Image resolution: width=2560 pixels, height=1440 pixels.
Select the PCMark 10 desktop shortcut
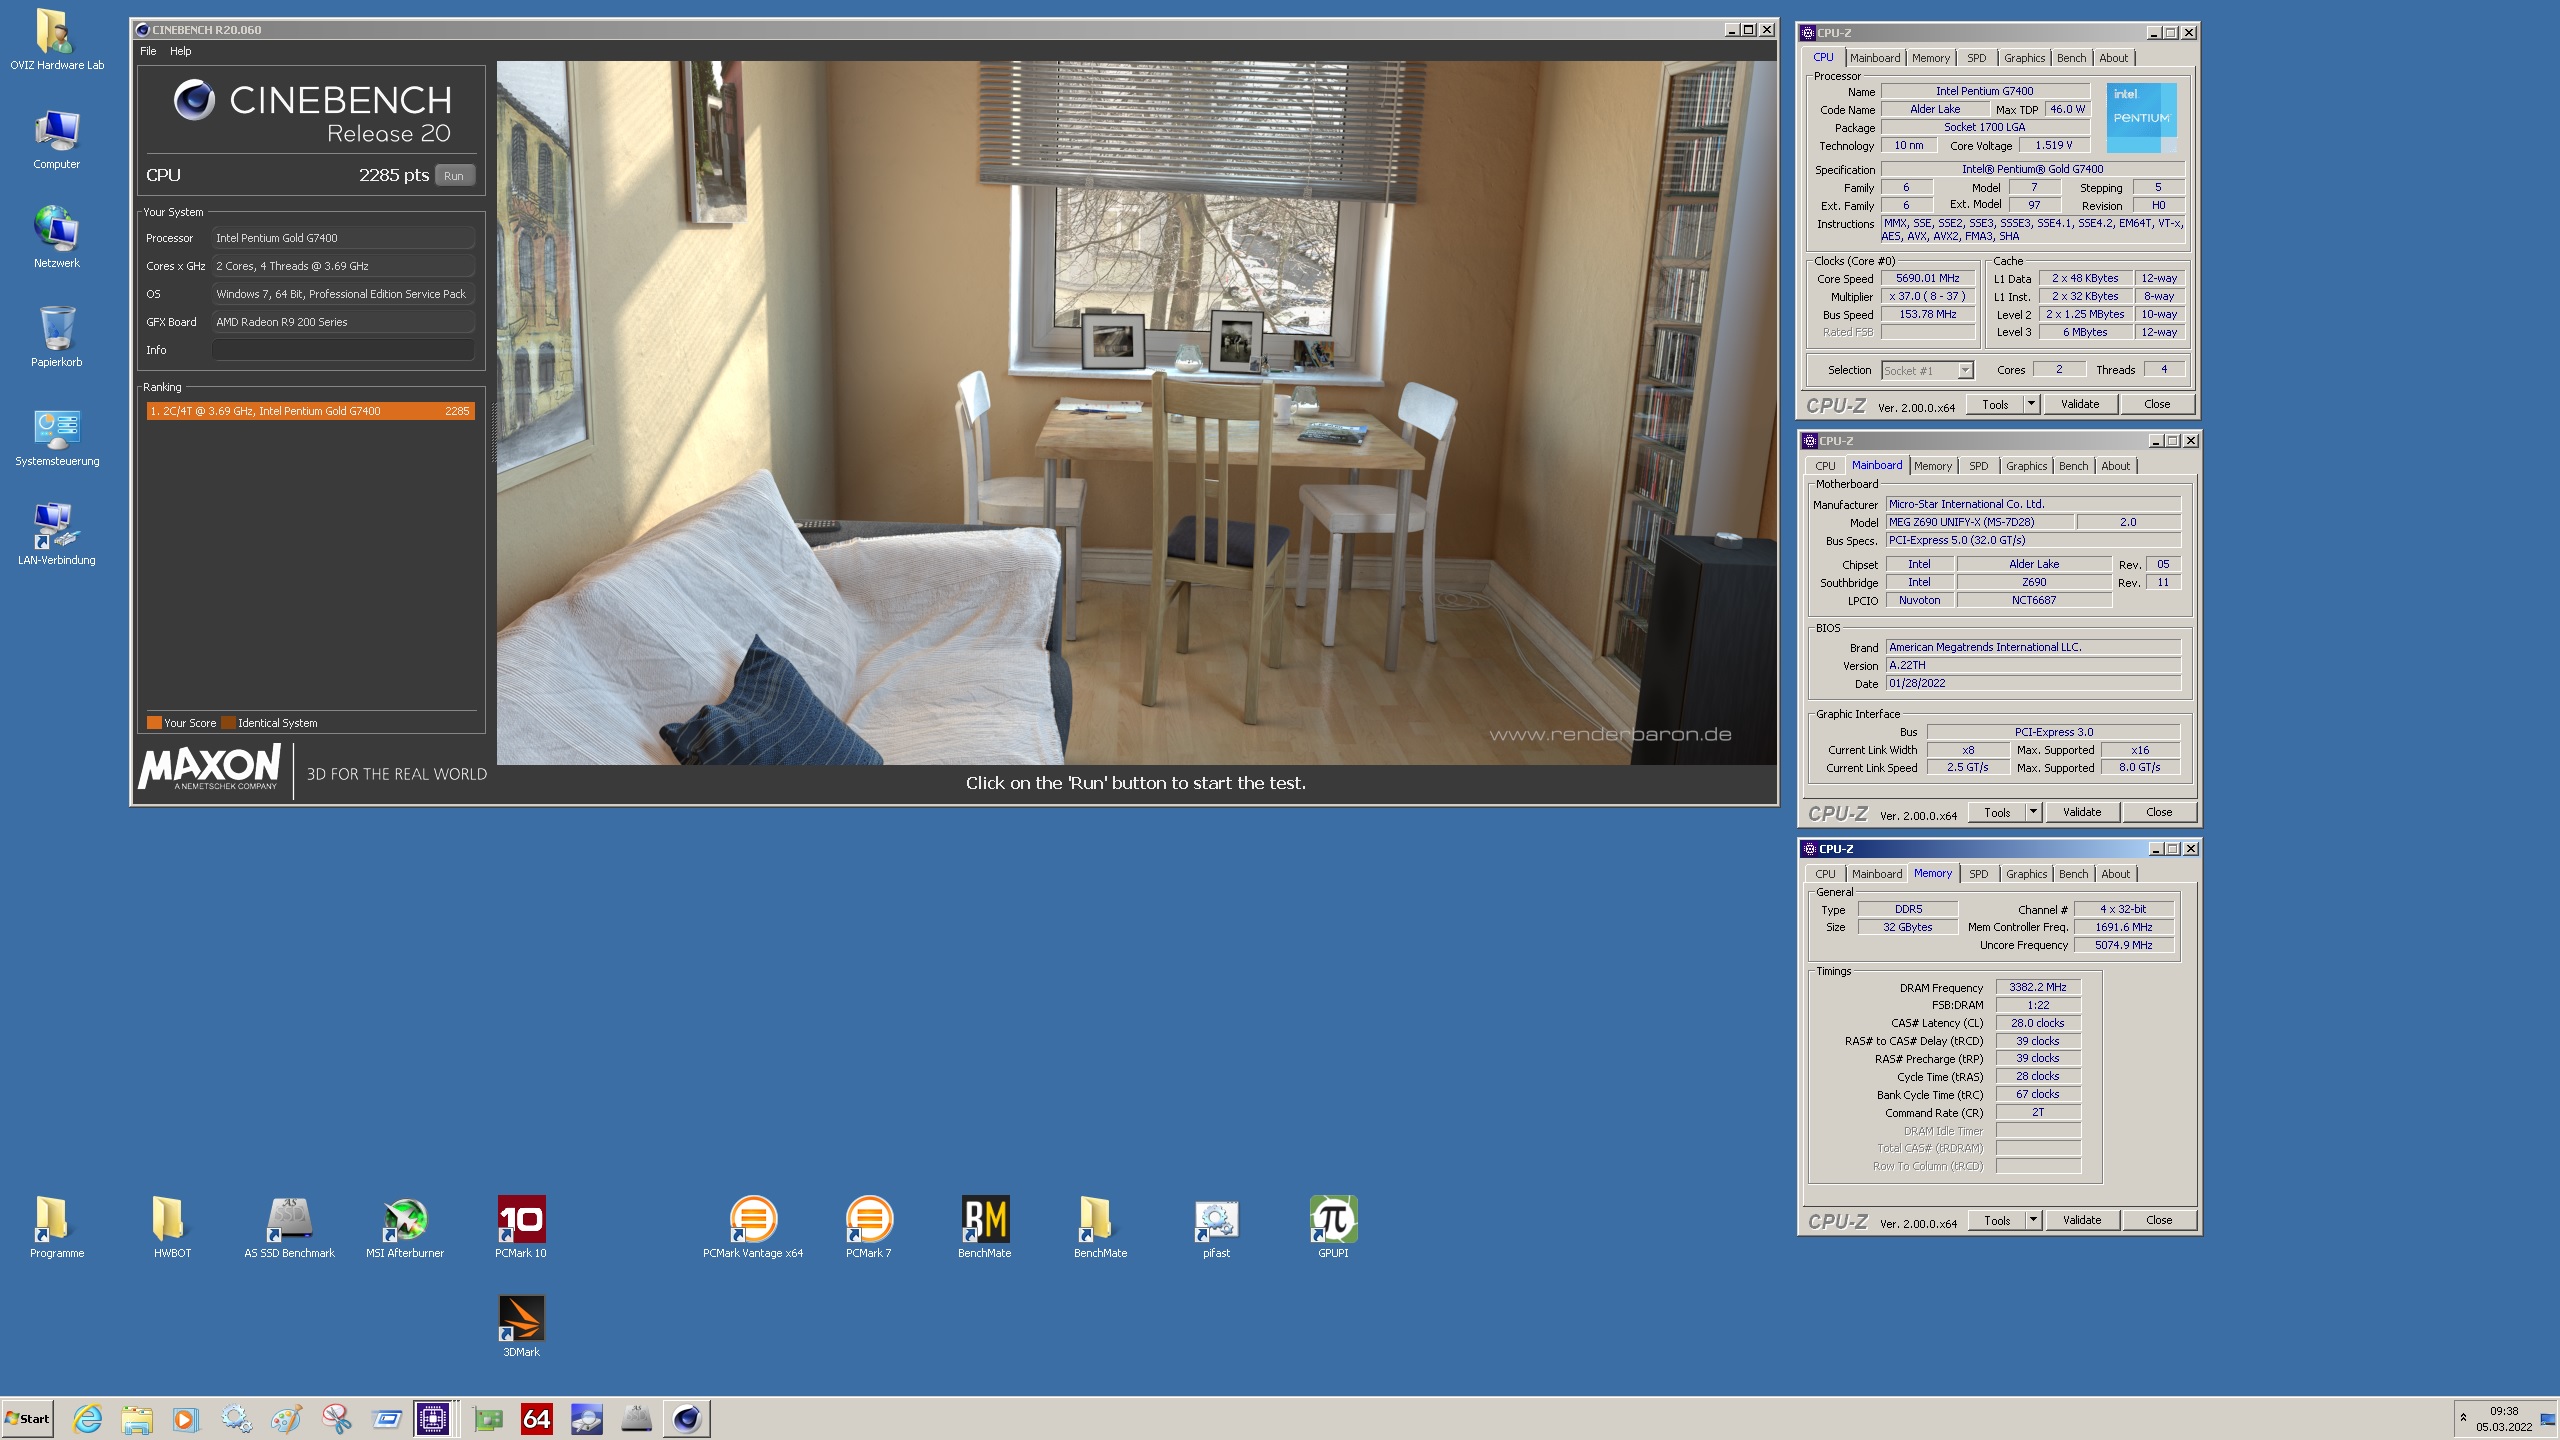(521, 1227)
